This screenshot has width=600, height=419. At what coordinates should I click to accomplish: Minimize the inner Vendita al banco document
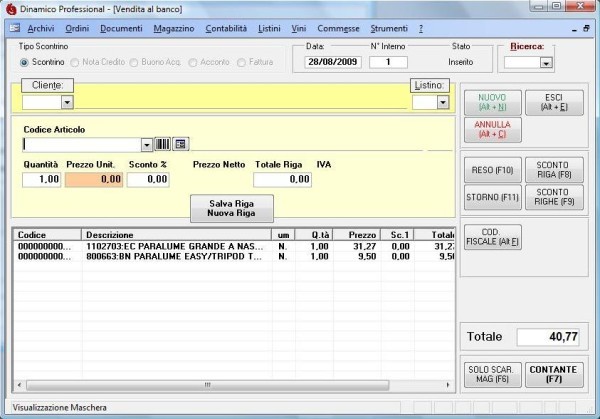[574, 29]
